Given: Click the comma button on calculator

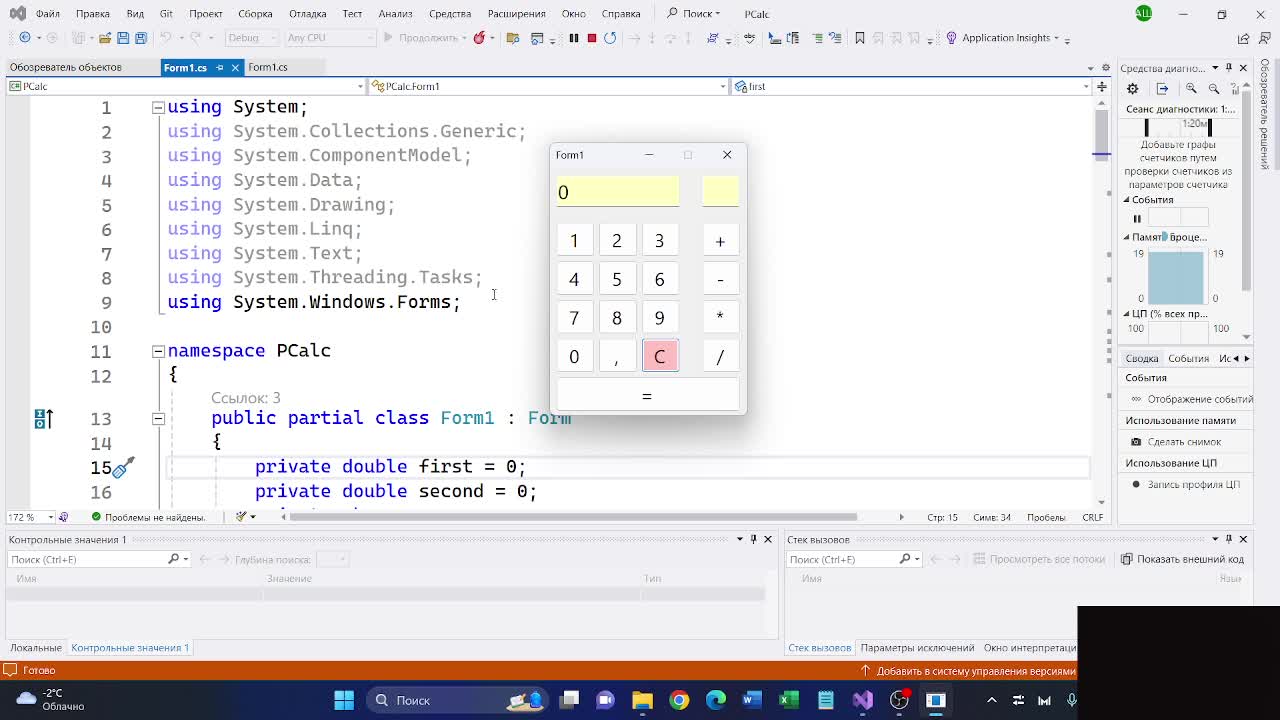Looking at the screenshot, I should click(617, 356).
